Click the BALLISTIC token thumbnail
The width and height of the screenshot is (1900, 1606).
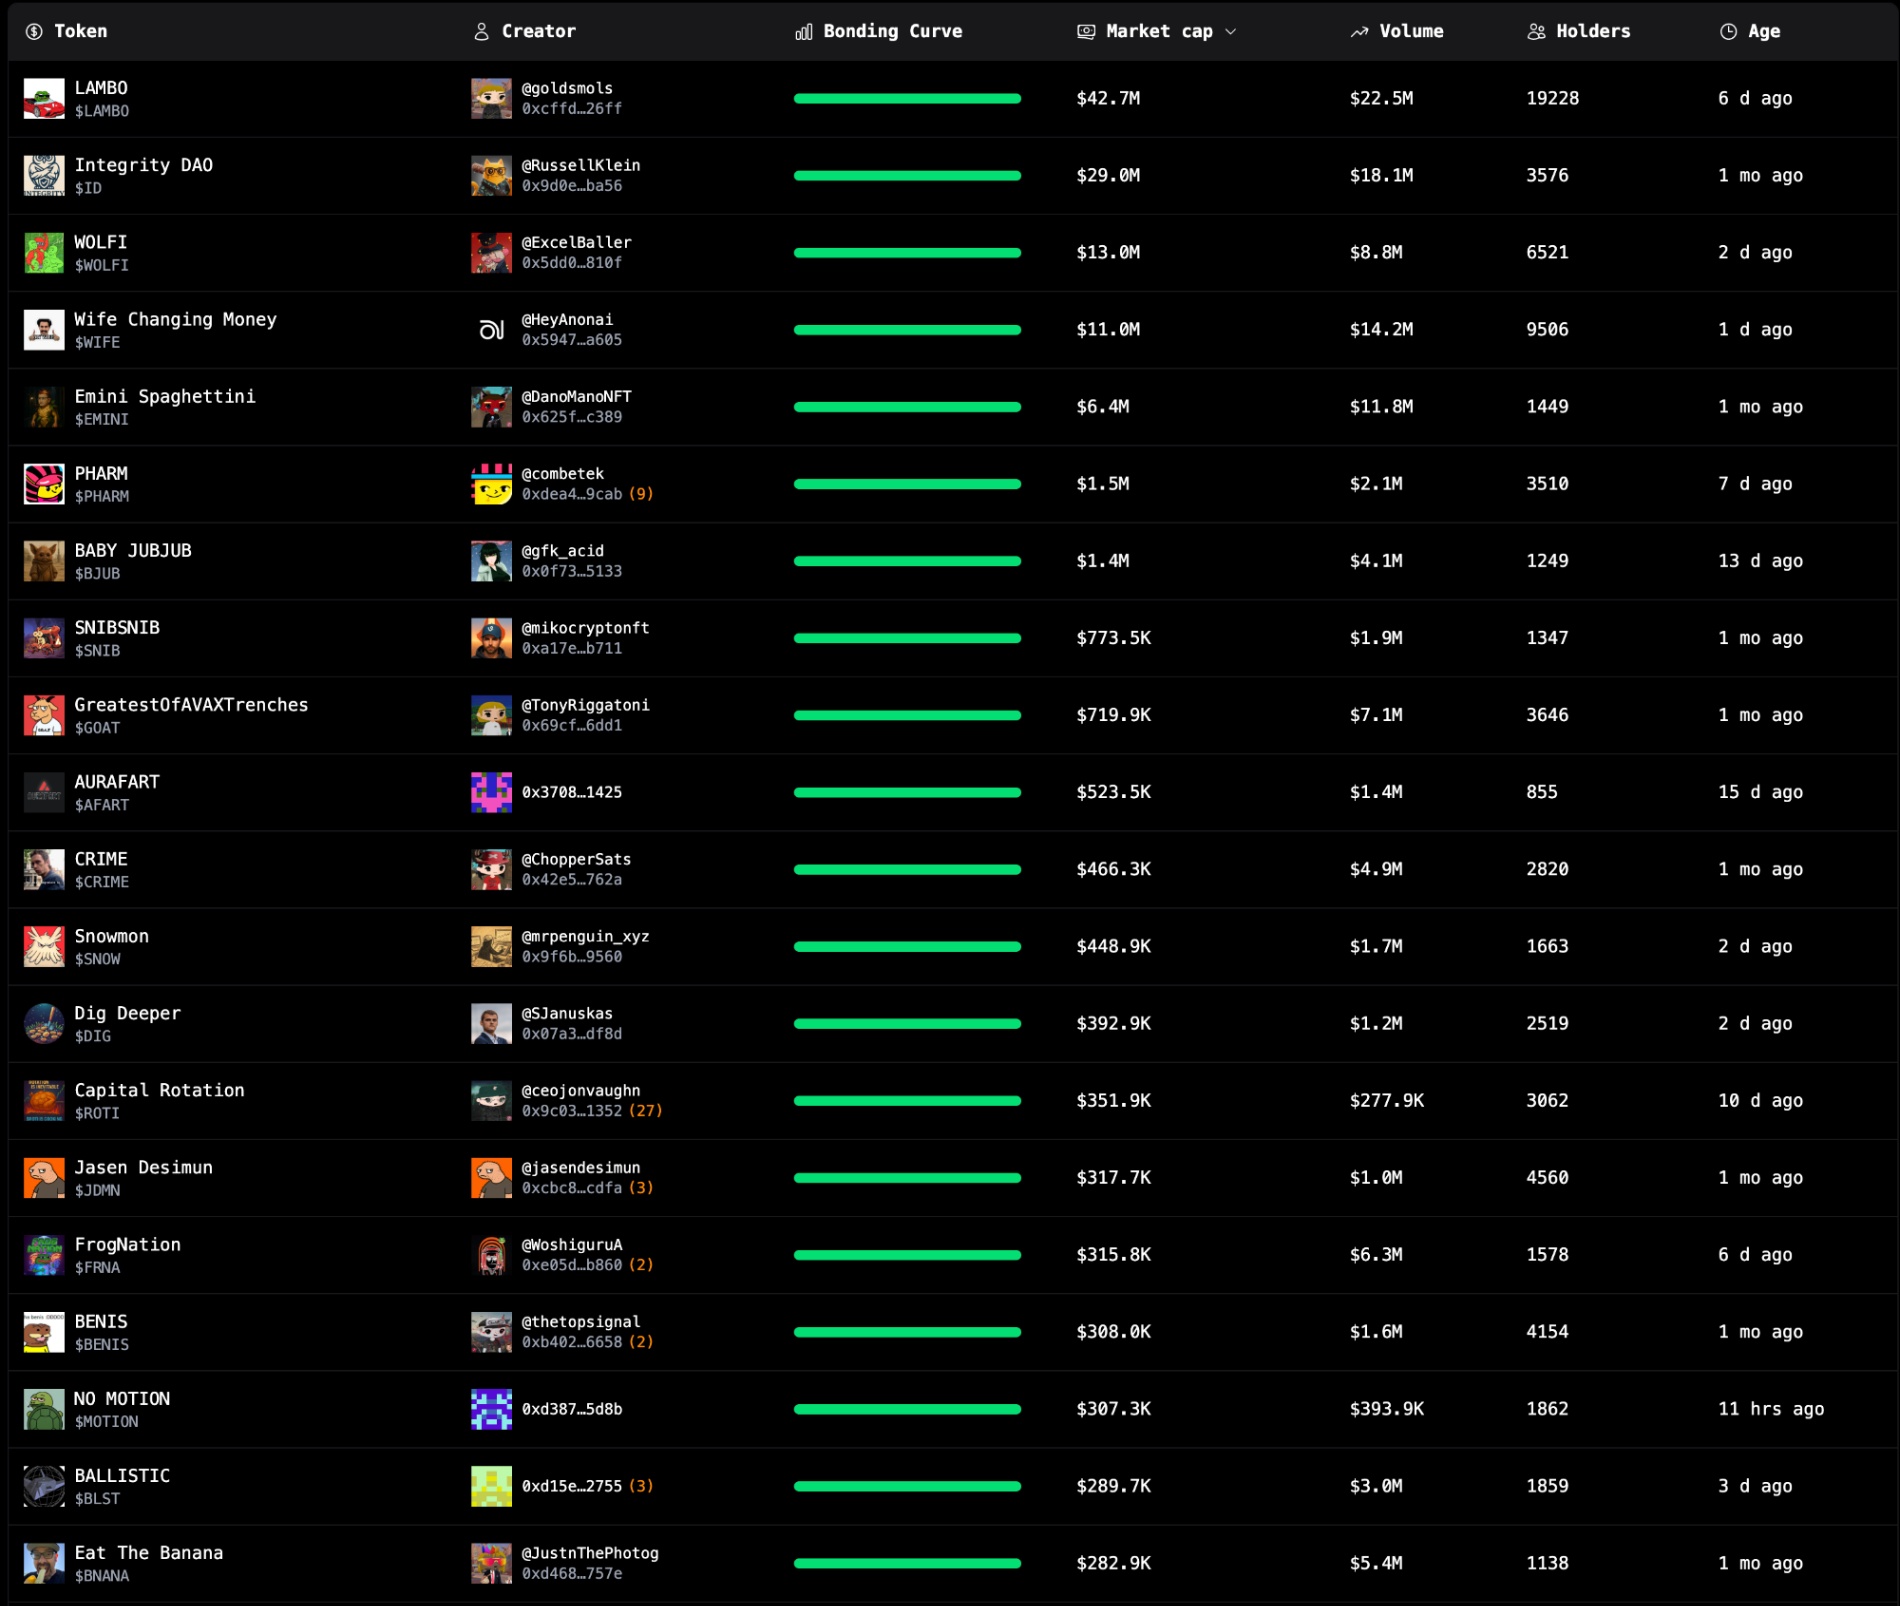pos(44,1486)
